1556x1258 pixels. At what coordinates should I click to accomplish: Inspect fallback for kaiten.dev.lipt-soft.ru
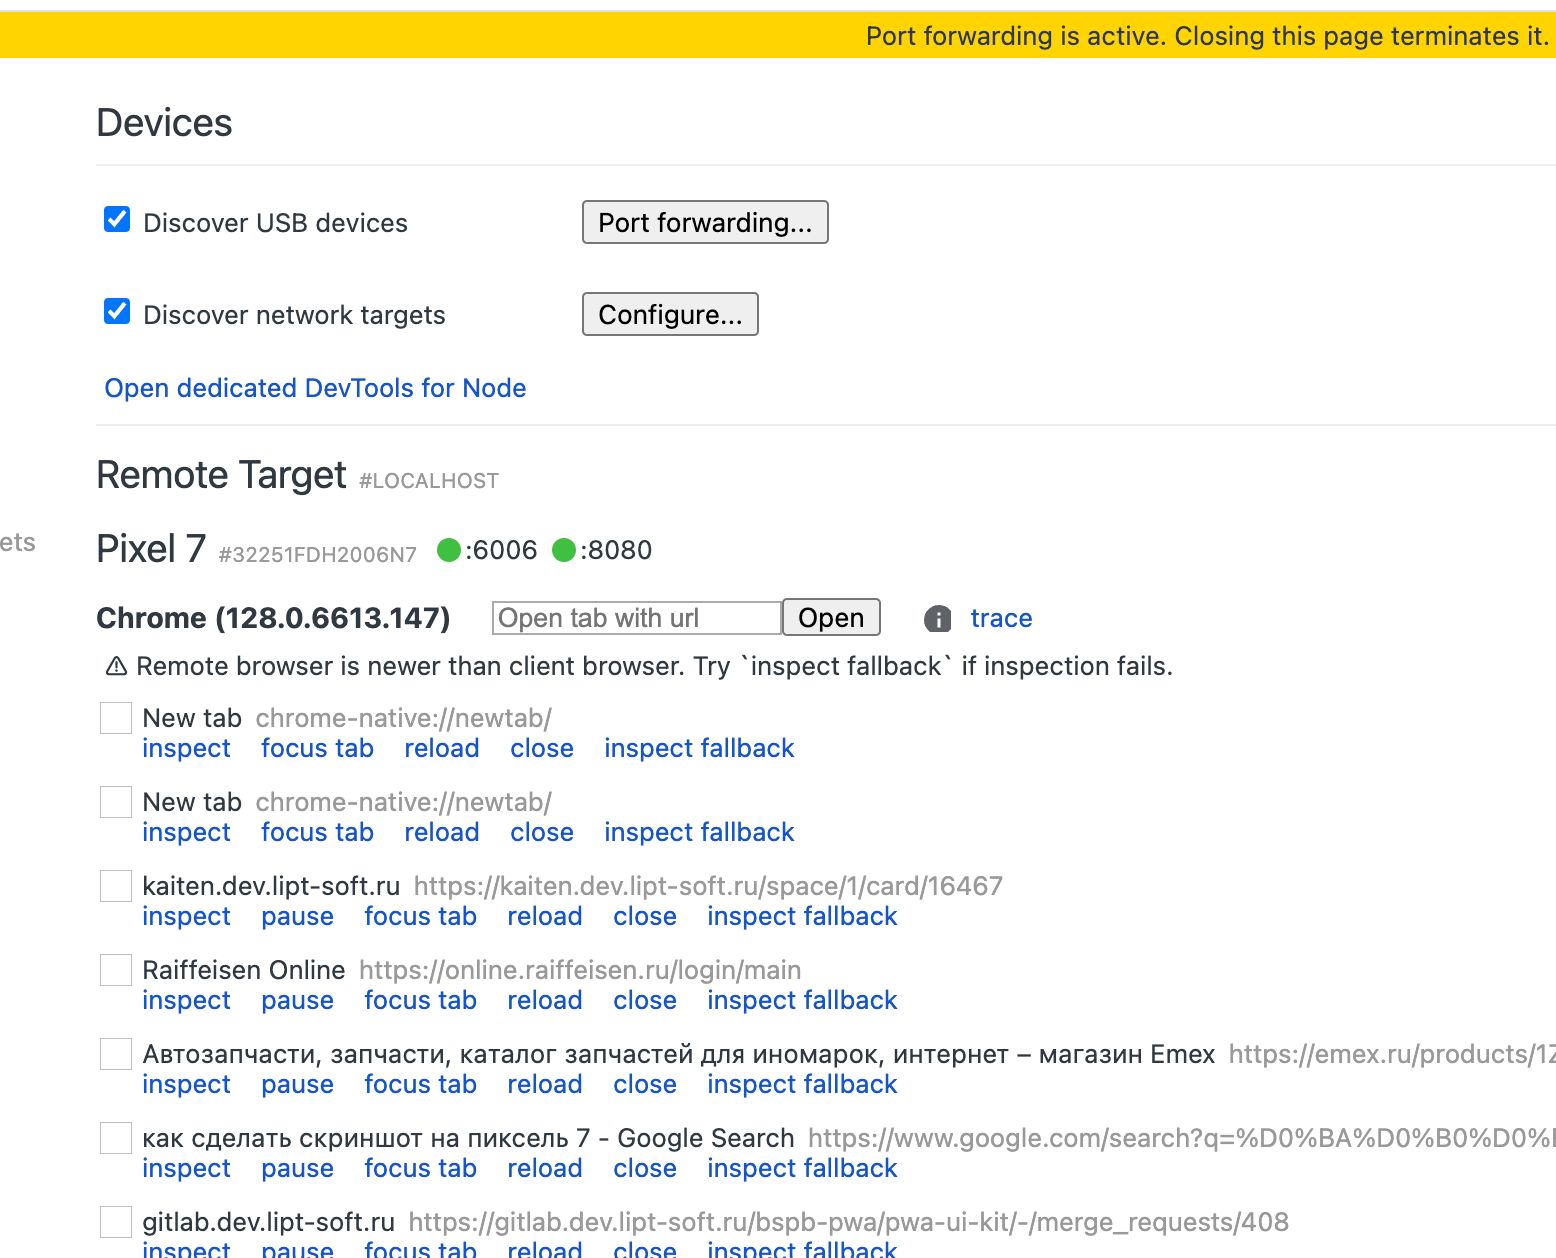(x=802, y=916)
